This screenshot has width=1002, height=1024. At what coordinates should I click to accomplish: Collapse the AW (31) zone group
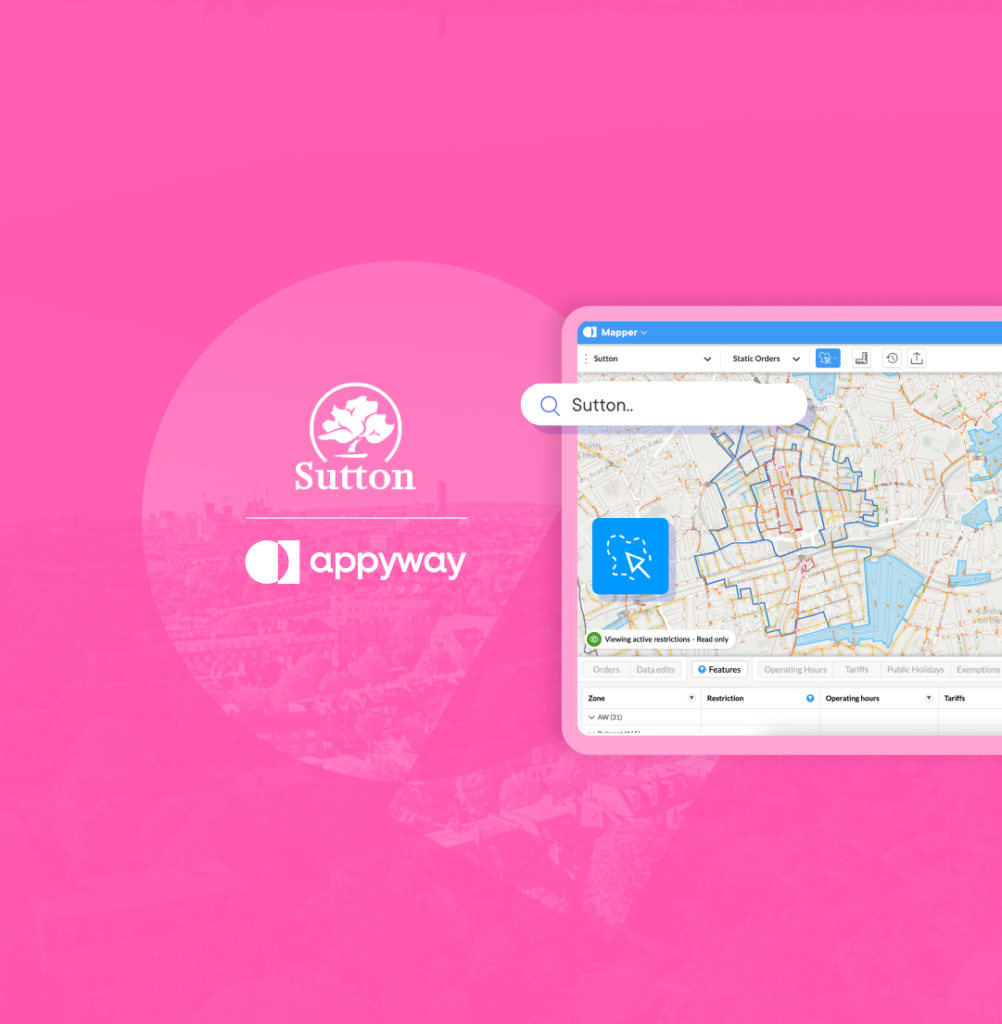(x=593, y=716)
